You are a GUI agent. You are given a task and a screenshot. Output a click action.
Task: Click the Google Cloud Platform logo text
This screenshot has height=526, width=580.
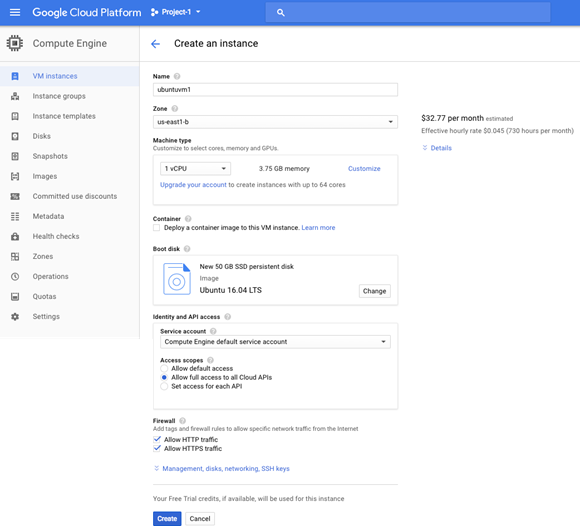pyautogui.click(x=87, y=12)
